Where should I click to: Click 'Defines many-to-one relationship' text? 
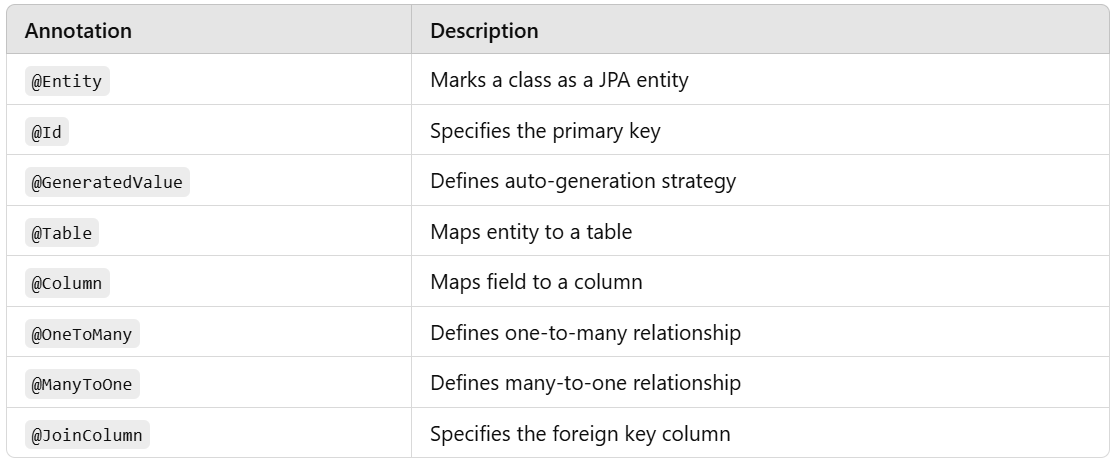585,383
